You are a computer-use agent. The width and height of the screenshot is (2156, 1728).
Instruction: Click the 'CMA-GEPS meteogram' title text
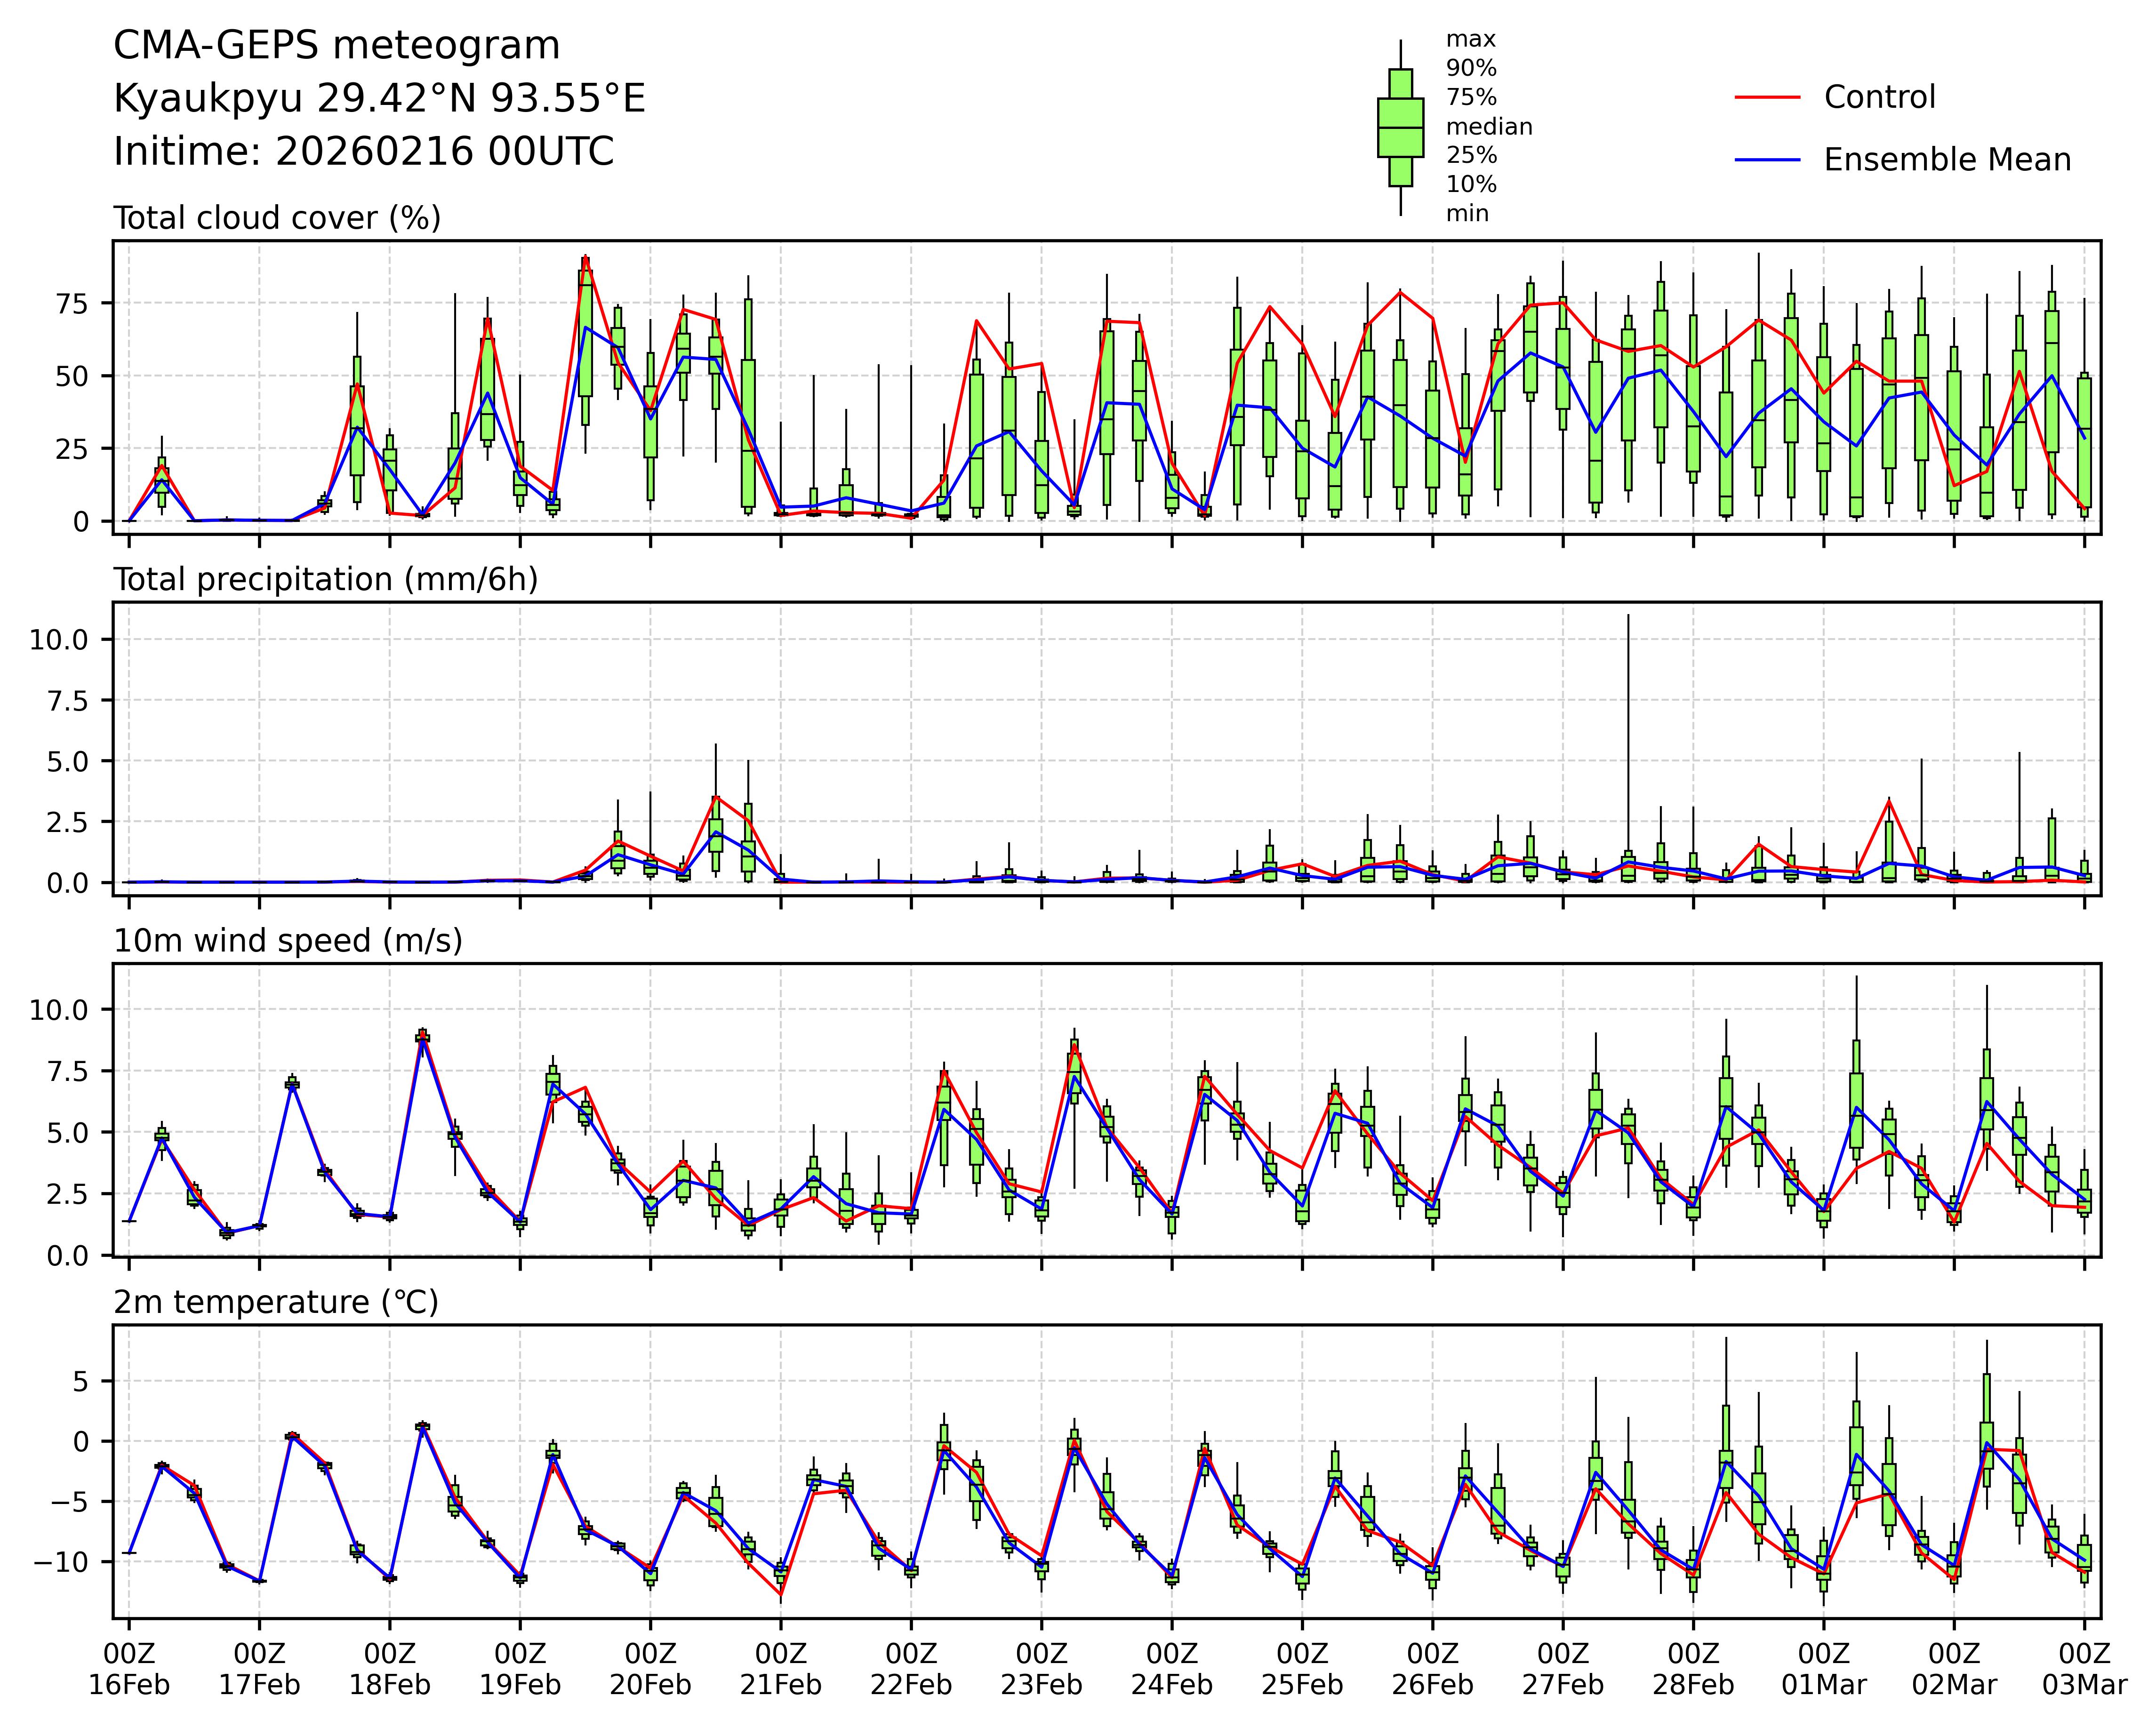point(337,46)
